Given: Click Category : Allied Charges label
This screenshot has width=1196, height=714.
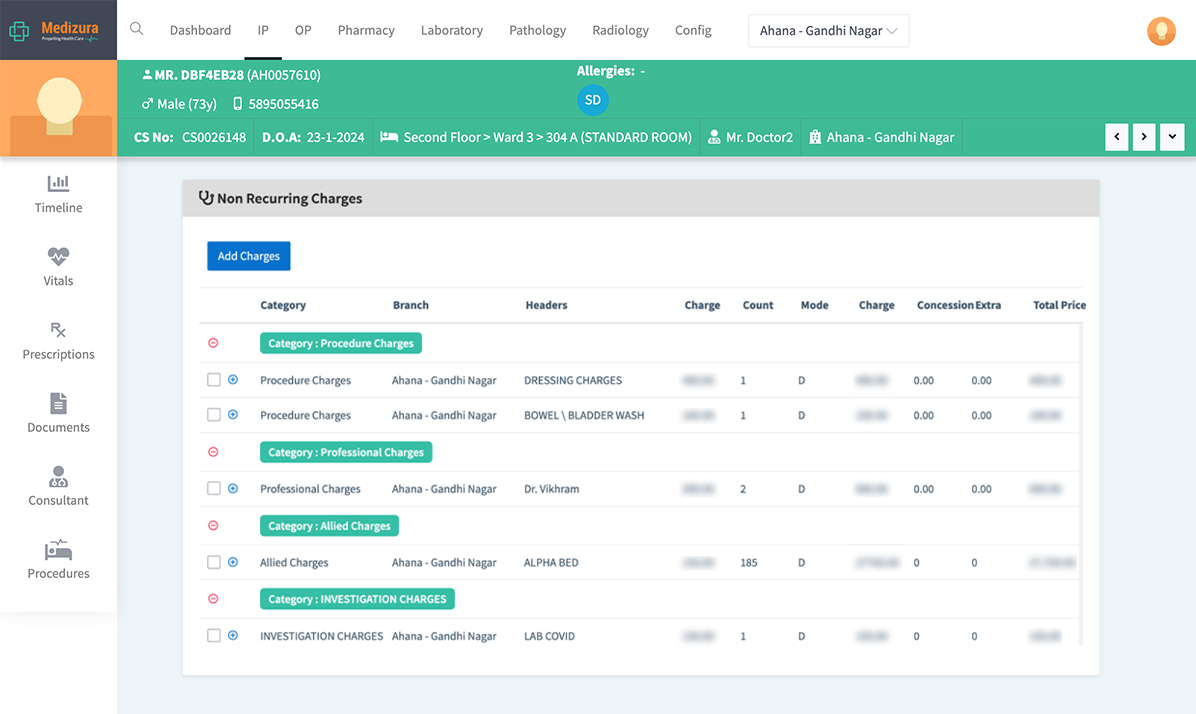Looking at the screenshot, I should pyautogui.click(x=330, y=526).
